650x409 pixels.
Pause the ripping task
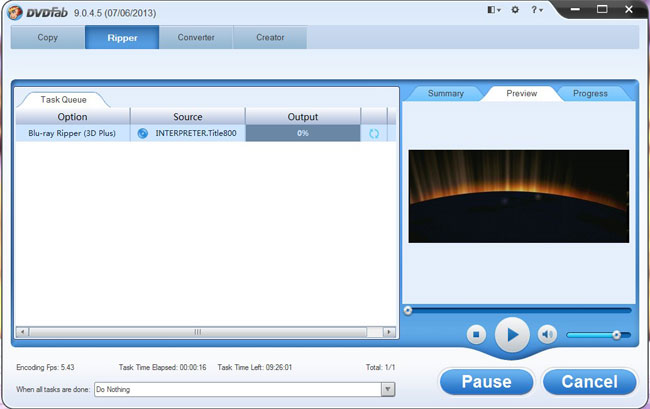pos(486,381)
